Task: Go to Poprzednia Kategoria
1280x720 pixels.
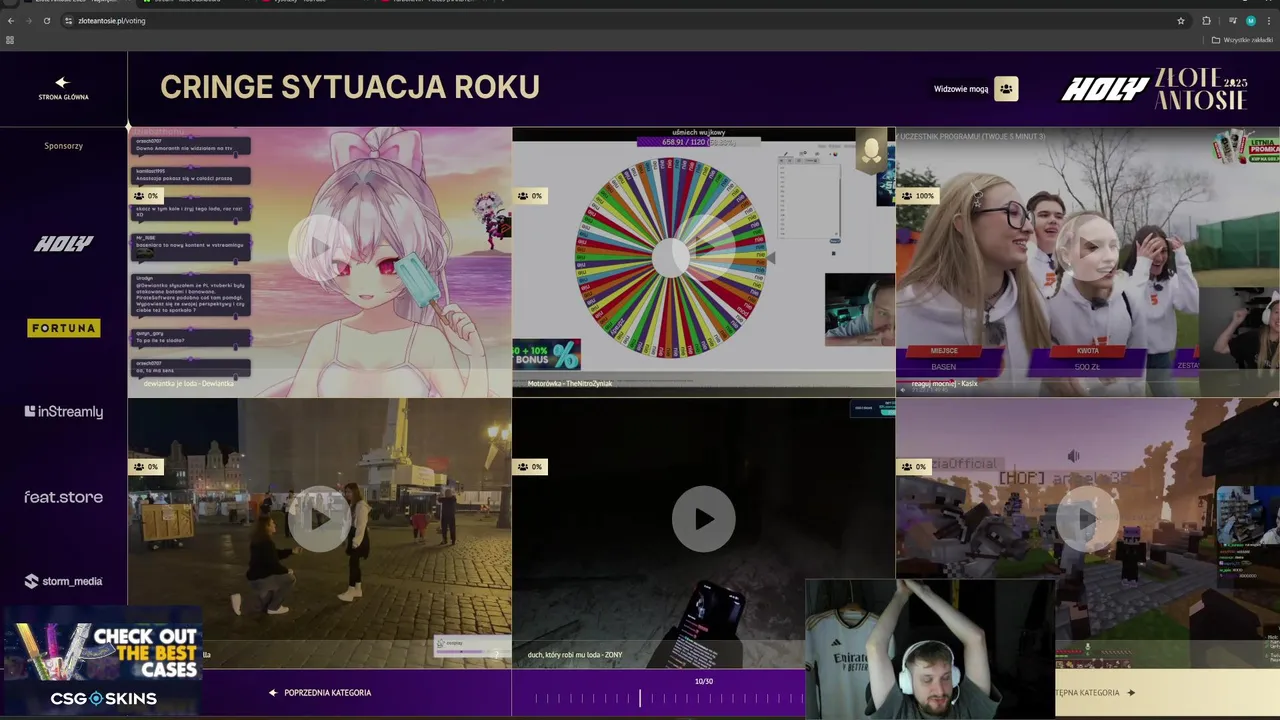Action: click(320, 692)
